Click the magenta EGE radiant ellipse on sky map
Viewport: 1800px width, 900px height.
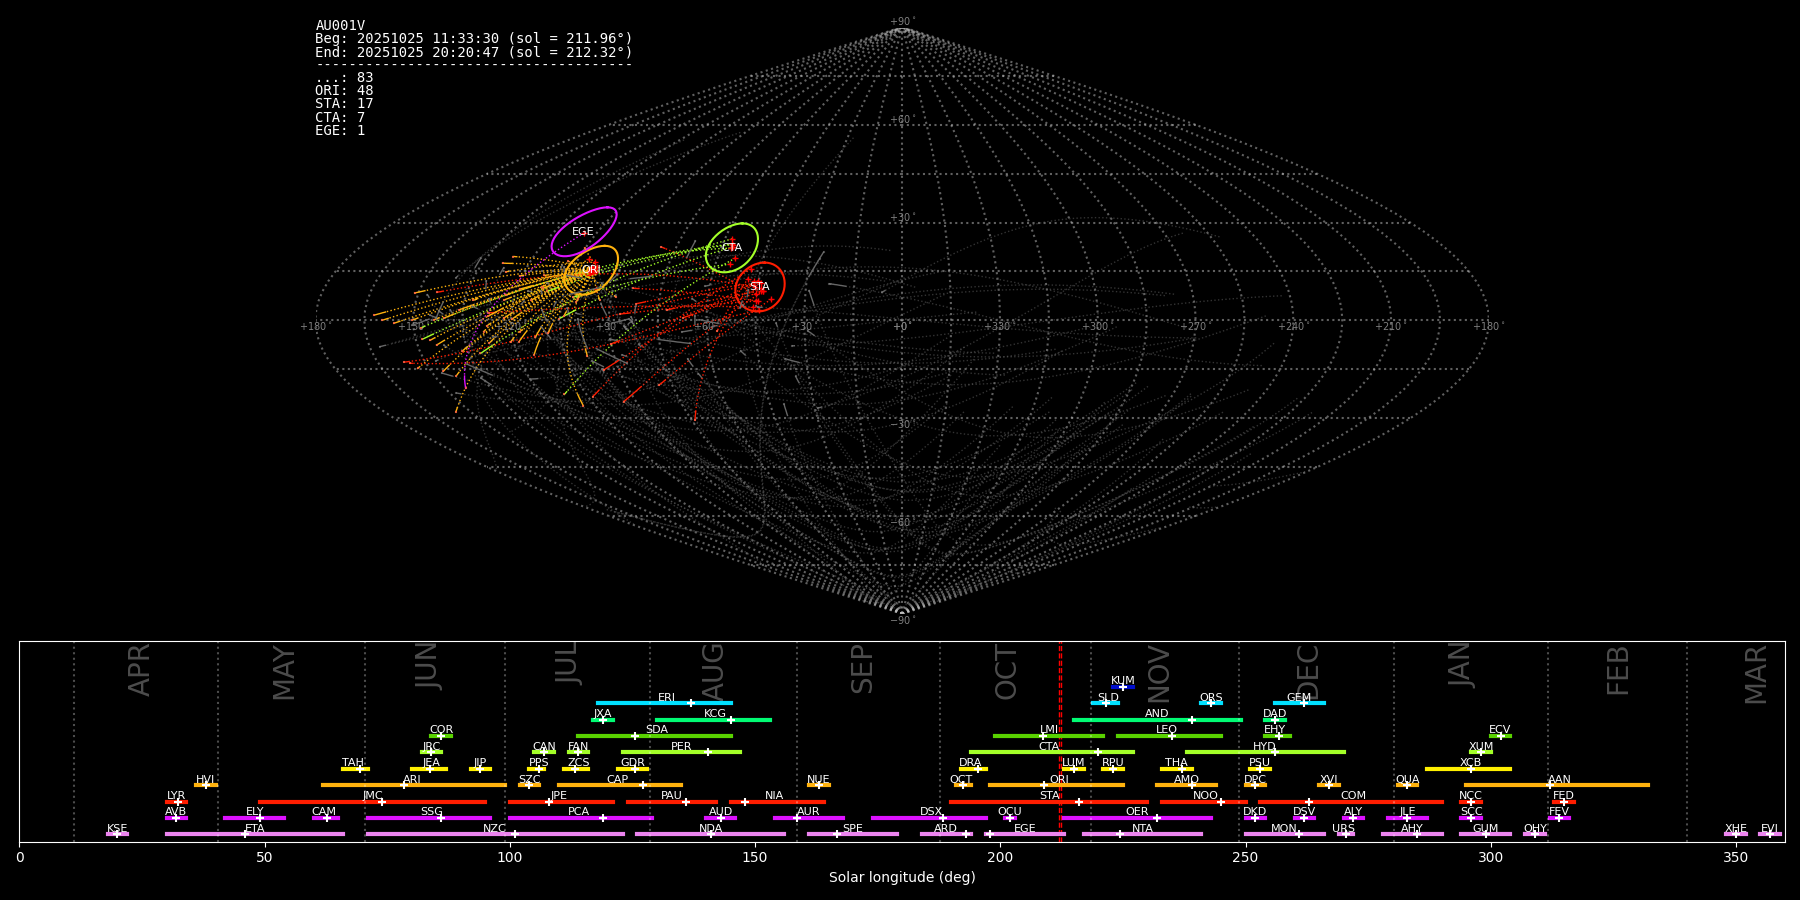(584, 232)
